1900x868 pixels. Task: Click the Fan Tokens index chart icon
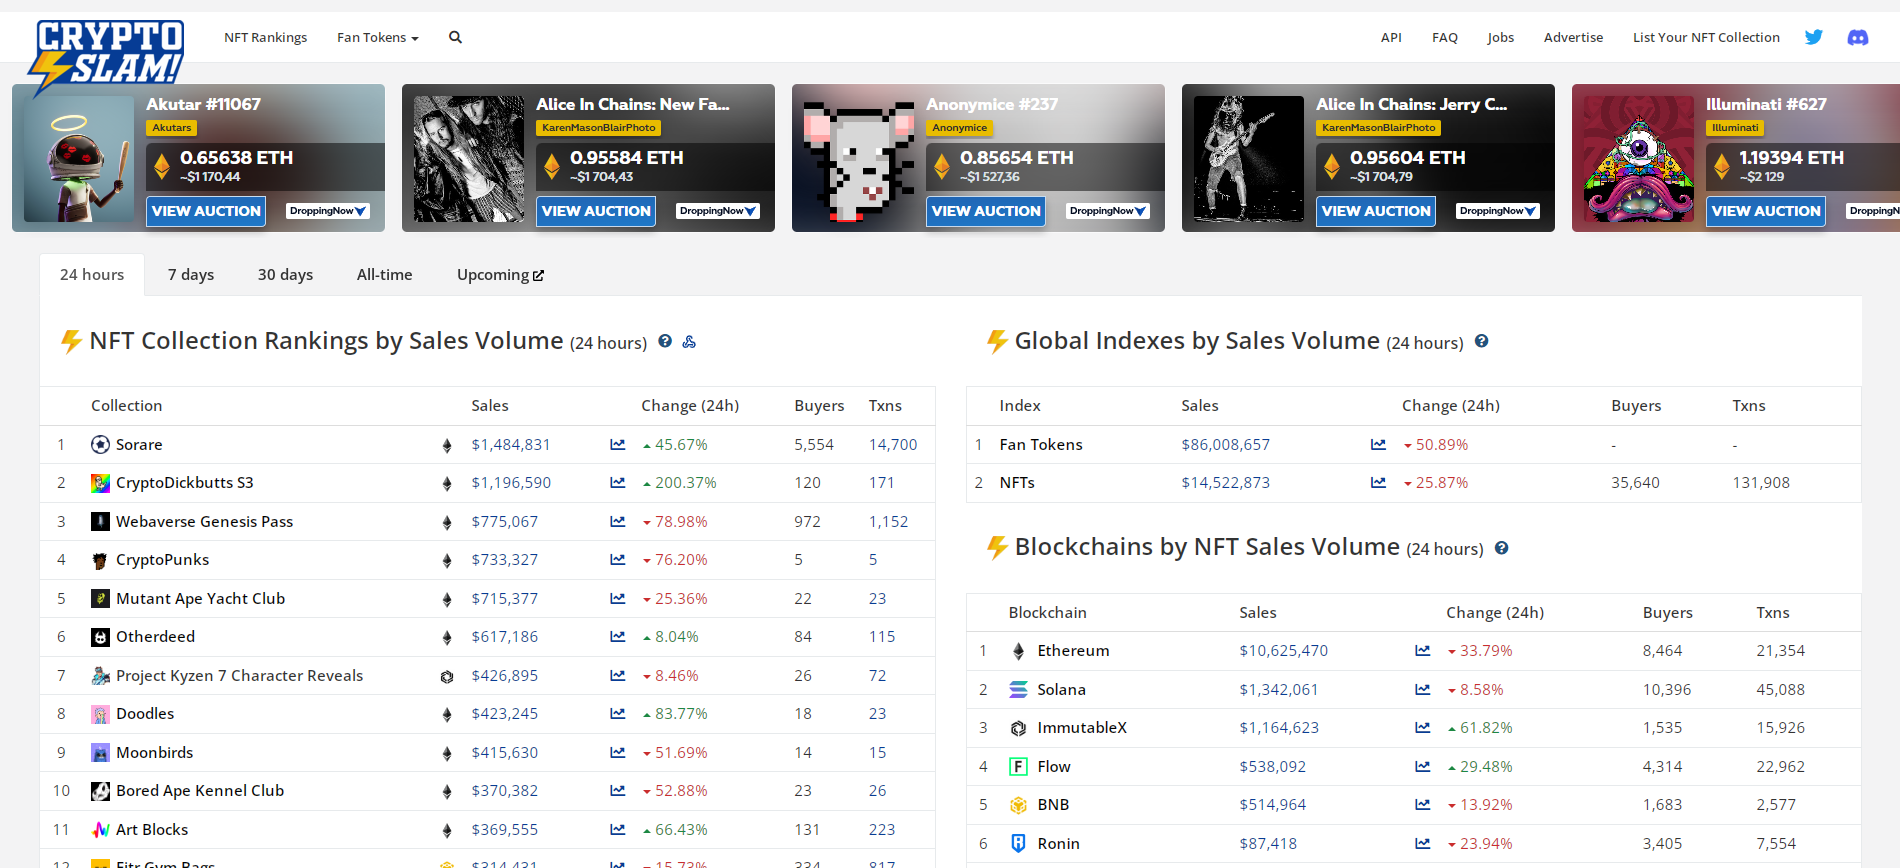point(1378,445)
